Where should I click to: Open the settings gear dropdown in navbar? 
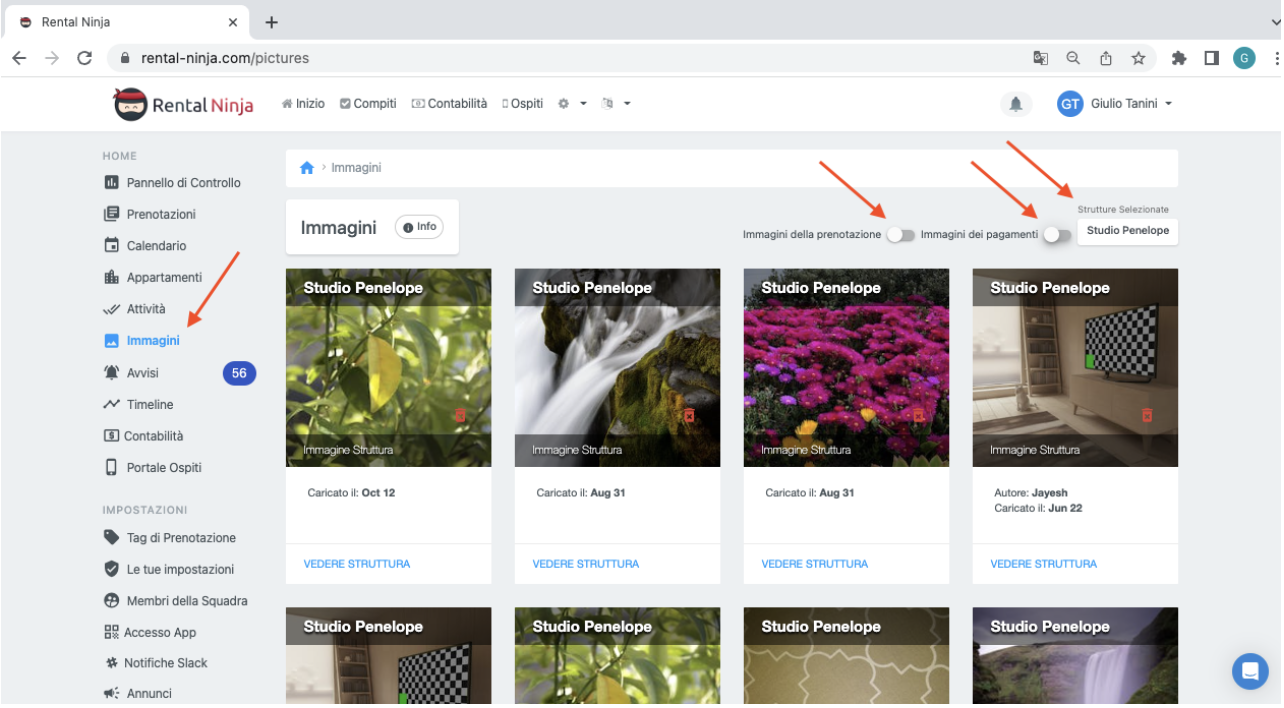(571, 104)
